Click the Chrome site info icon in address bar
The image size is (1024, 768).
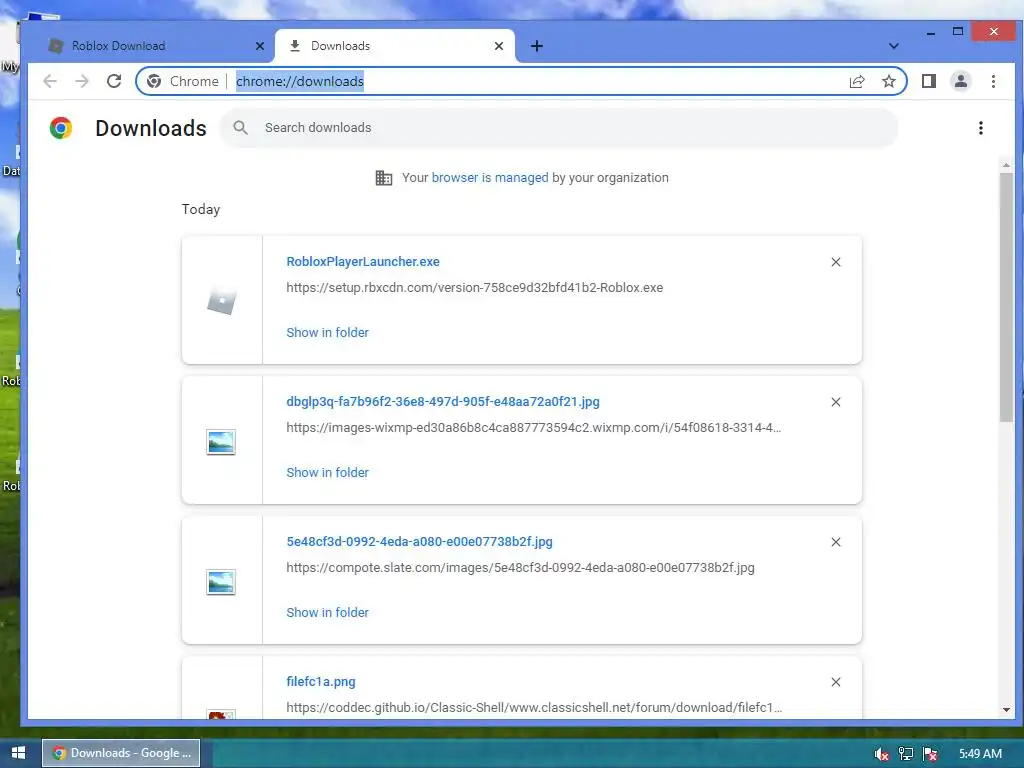154,81
